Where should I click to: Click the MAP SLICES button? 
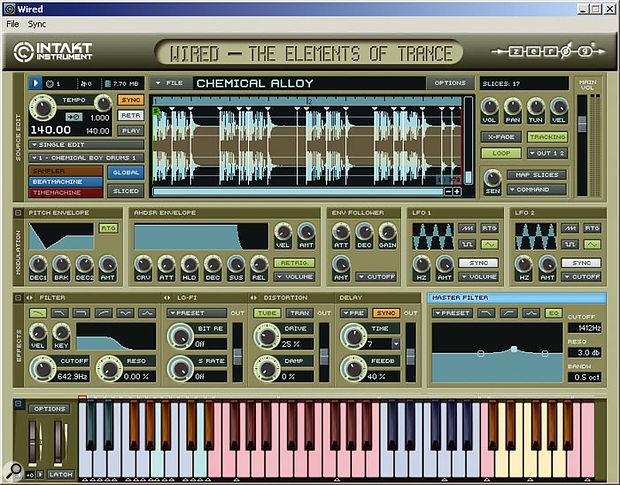(x=537, y=175)
